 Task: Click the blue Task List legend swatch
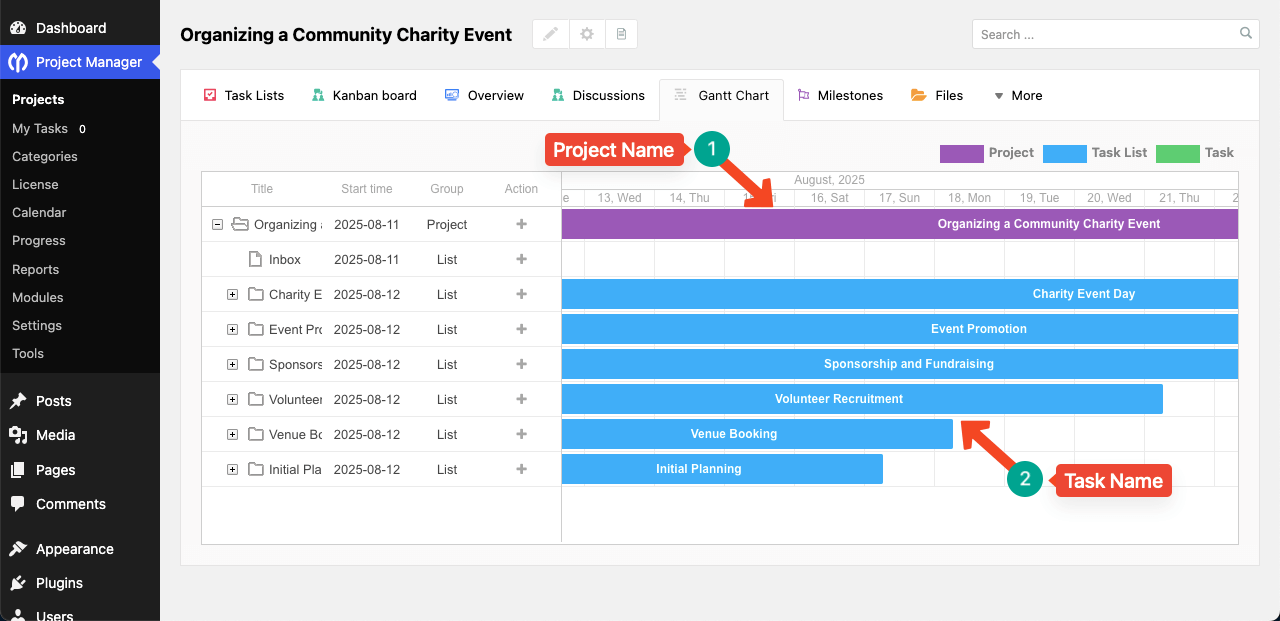(x=1064, y=153)
